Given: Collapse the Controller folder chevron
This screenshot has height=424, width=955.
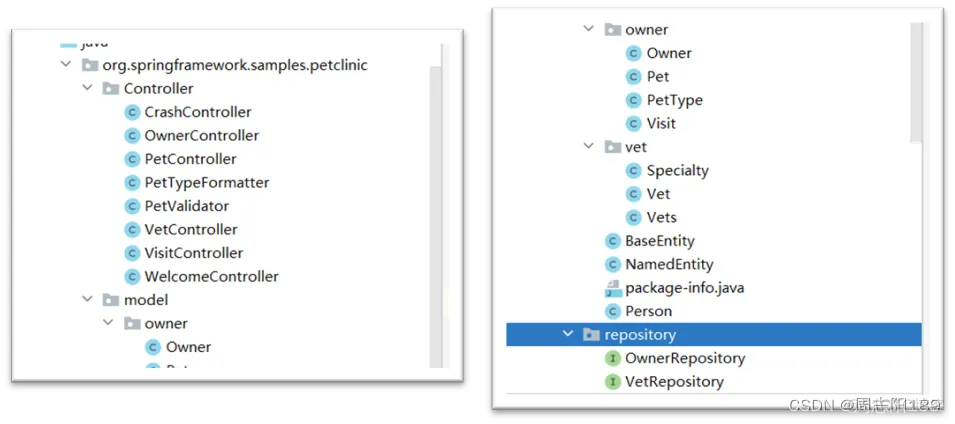Looking at the screenshot, I should [x=88, y=88].
